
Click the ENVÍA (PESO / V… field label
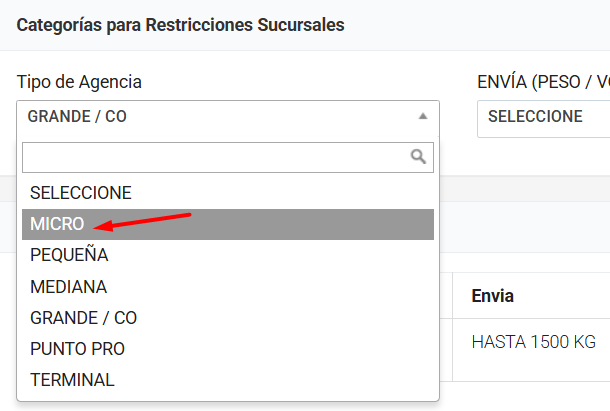pyautogui.click(x=543, y=82)
